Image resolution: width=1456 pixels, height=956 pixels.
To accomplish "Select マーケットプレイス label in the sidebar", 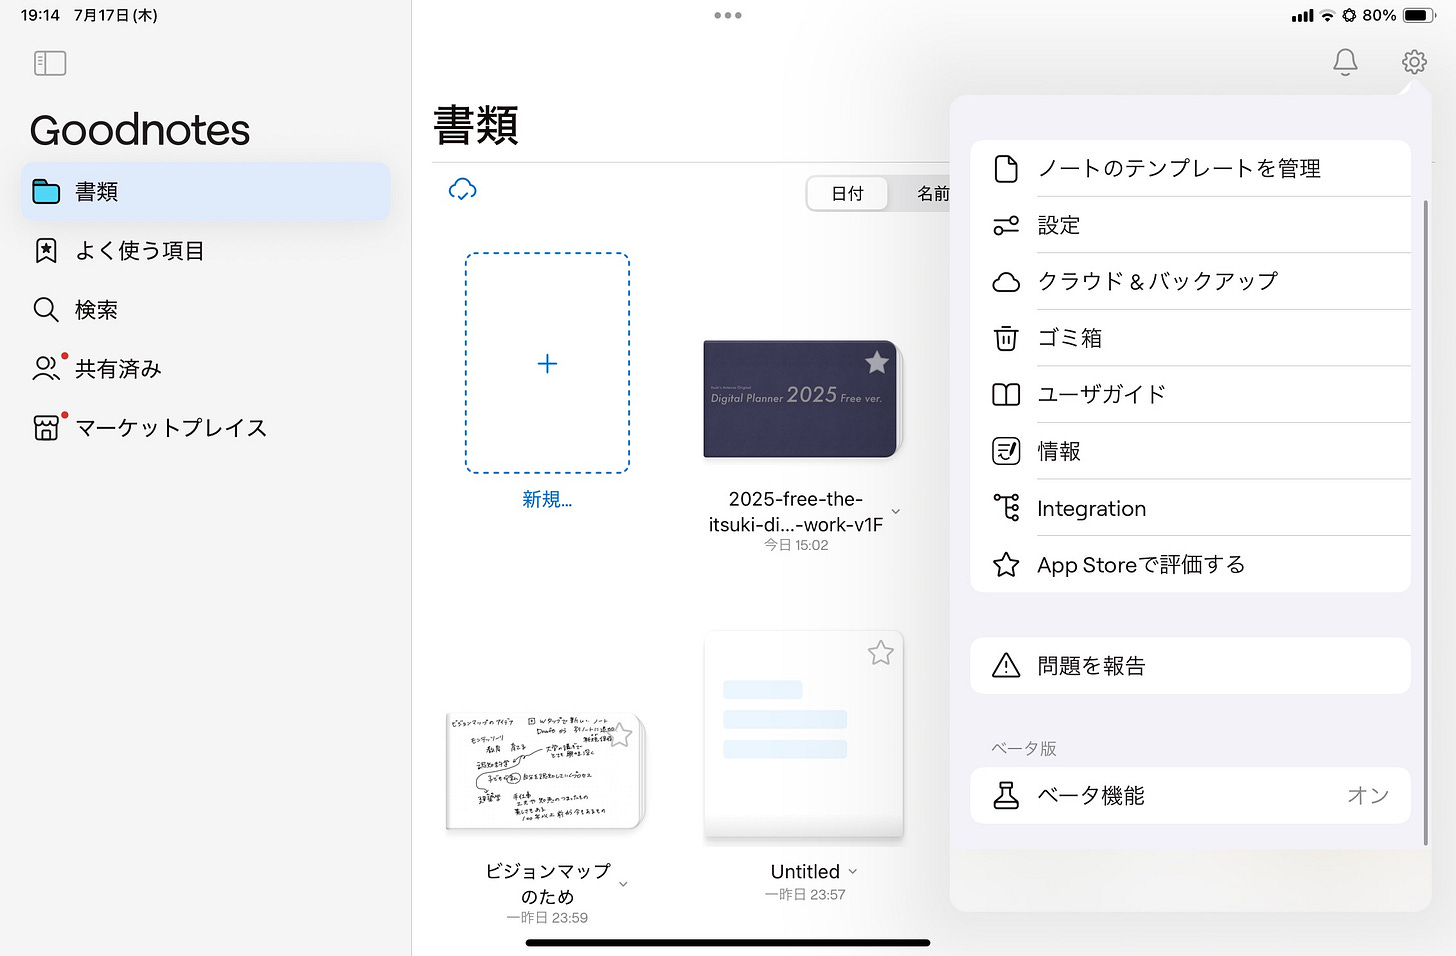I will [x=171, y=428].
